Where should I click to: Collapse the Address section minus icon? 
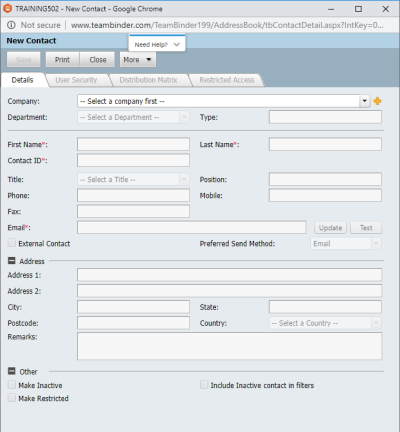12,261
